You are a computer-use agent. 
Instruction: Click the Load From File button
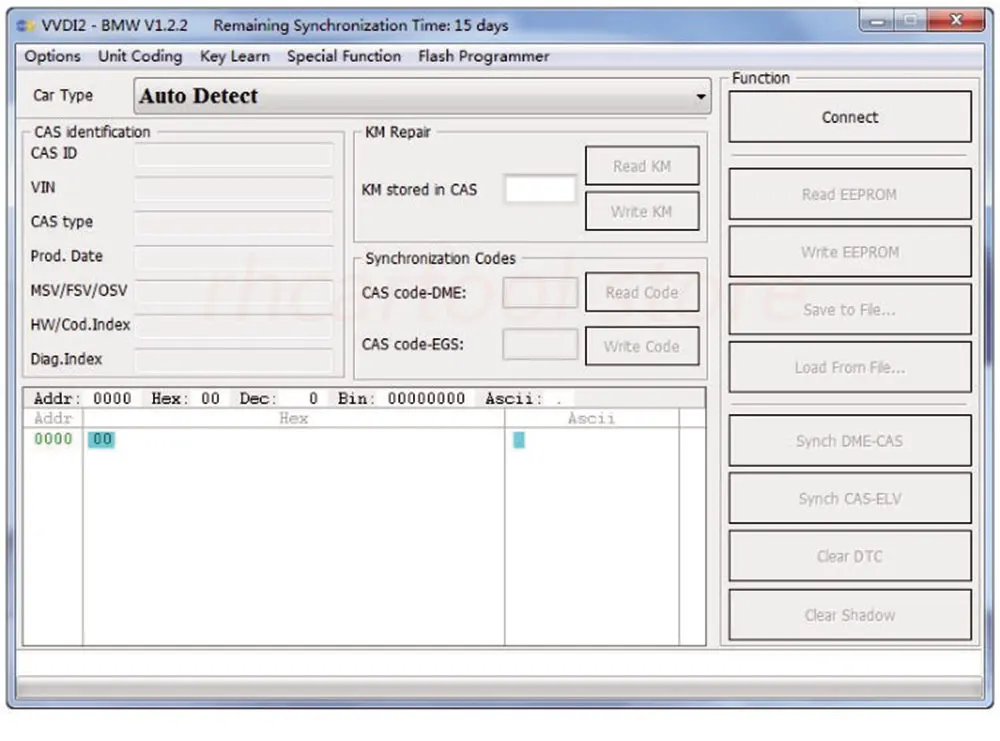click(x=849, y=367)
